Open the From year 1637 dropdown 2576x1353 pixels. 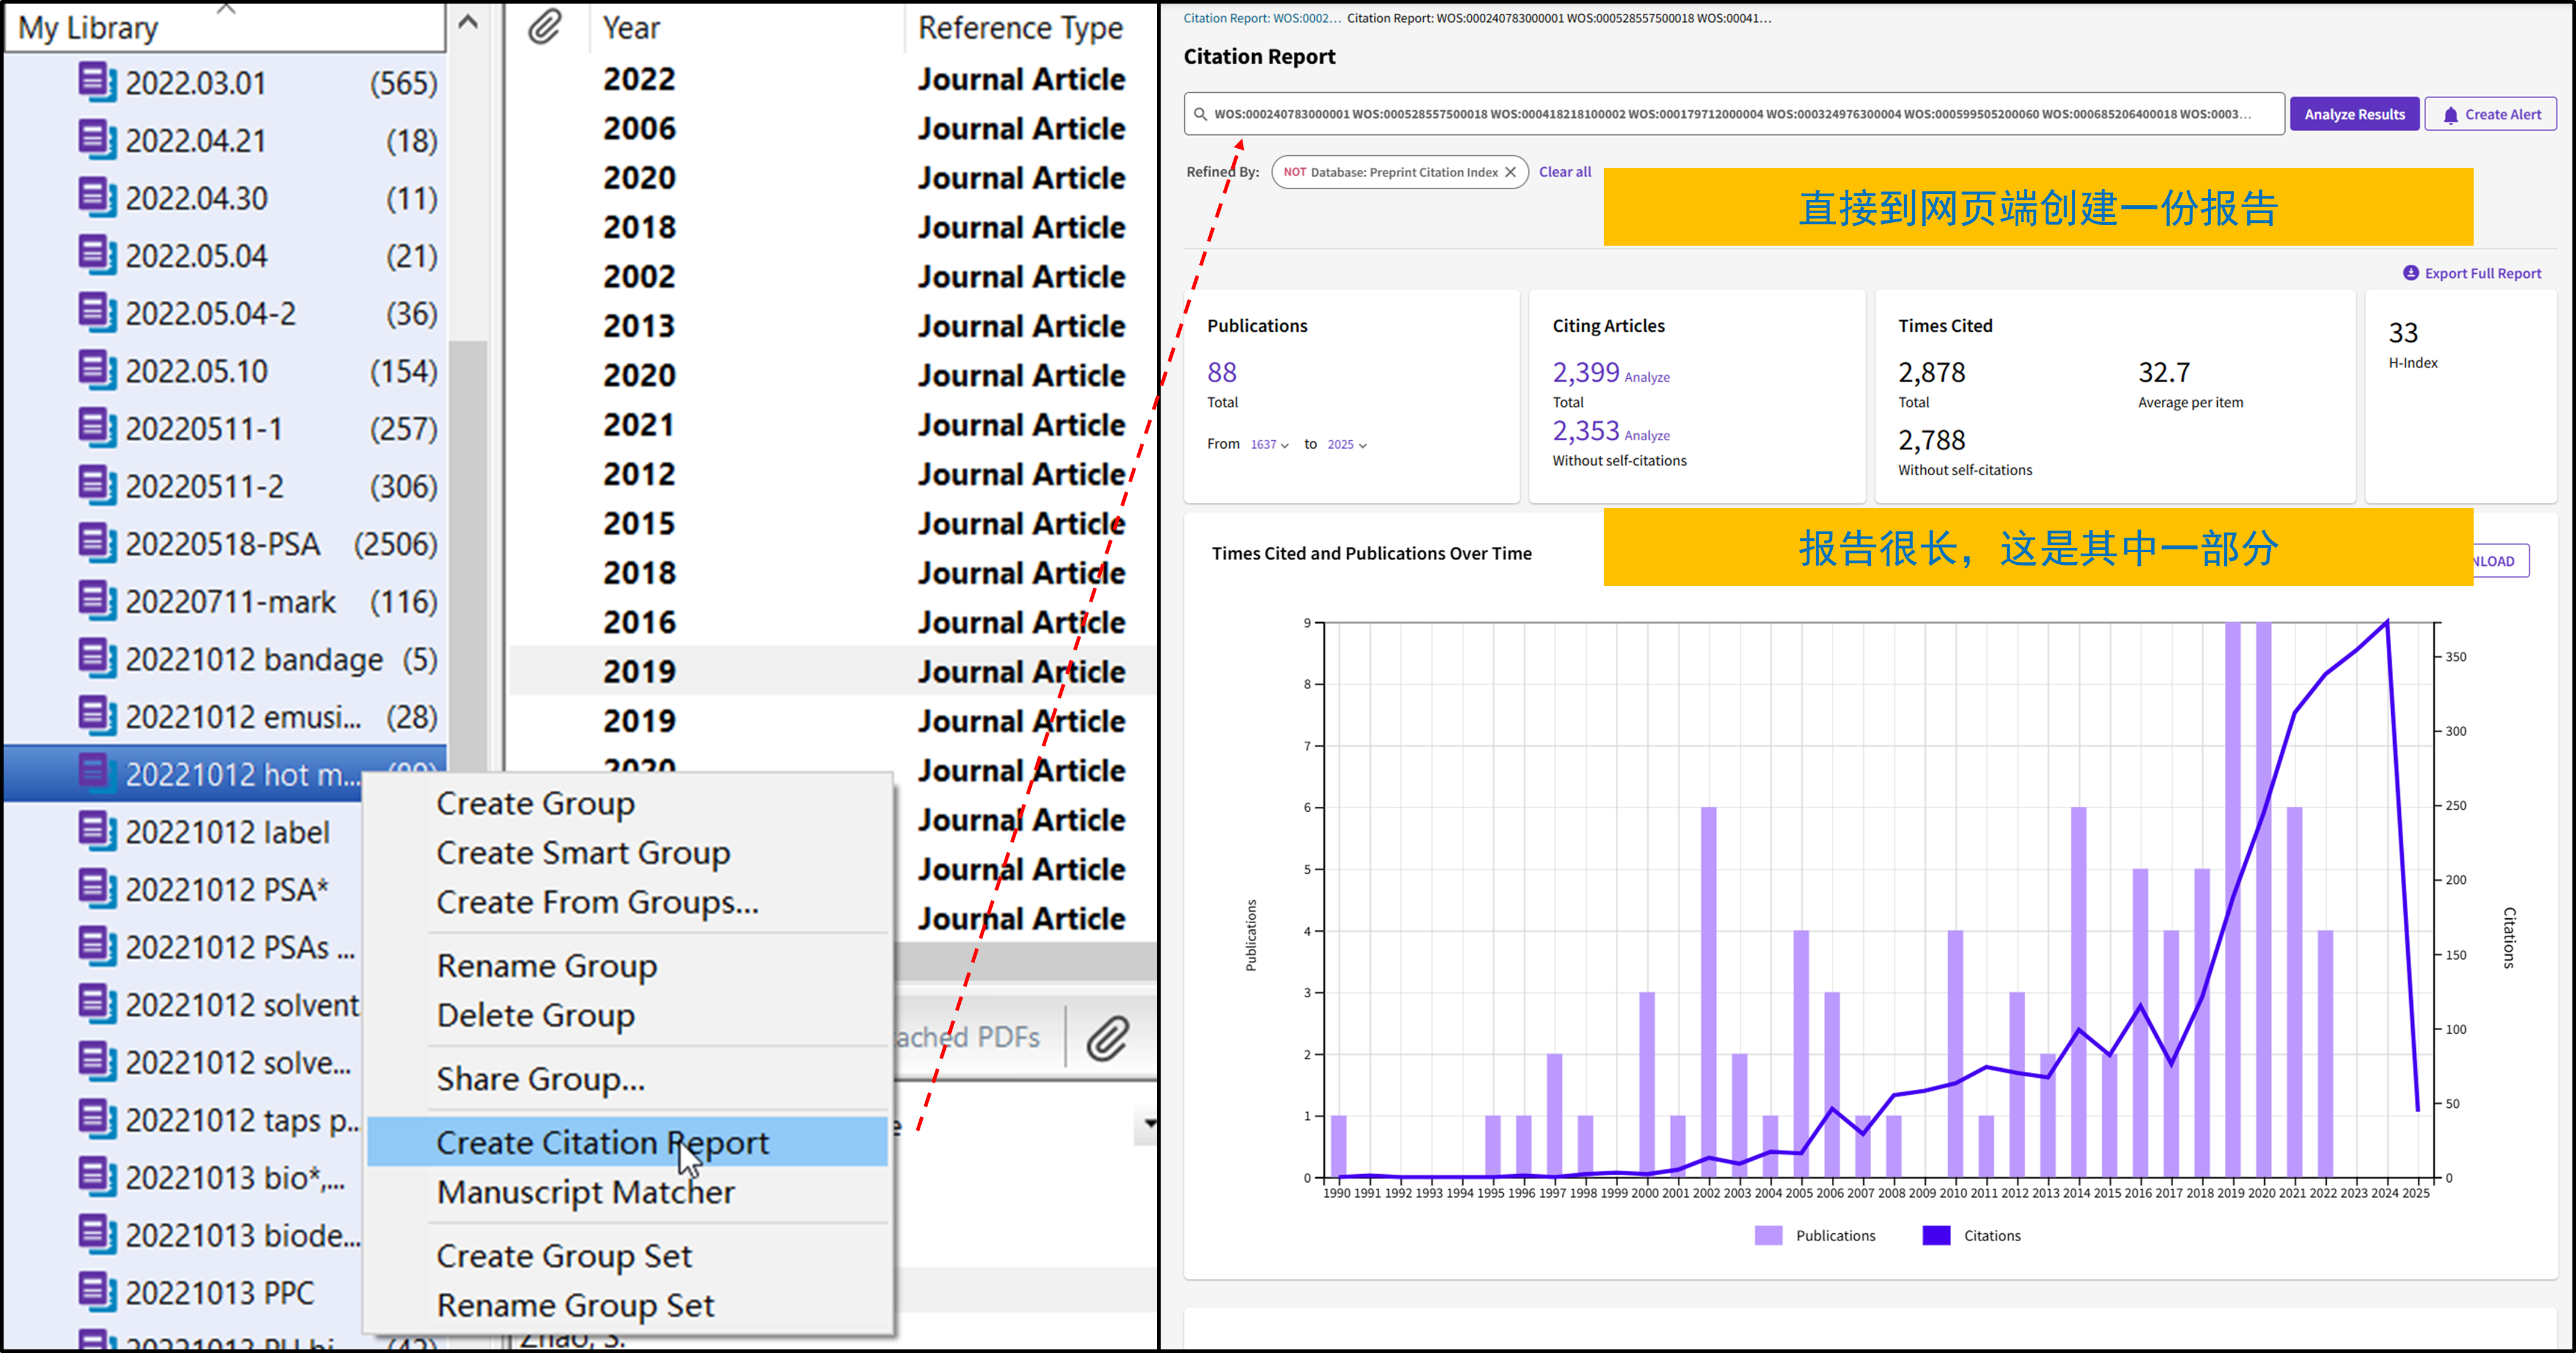pos(1269,444)
